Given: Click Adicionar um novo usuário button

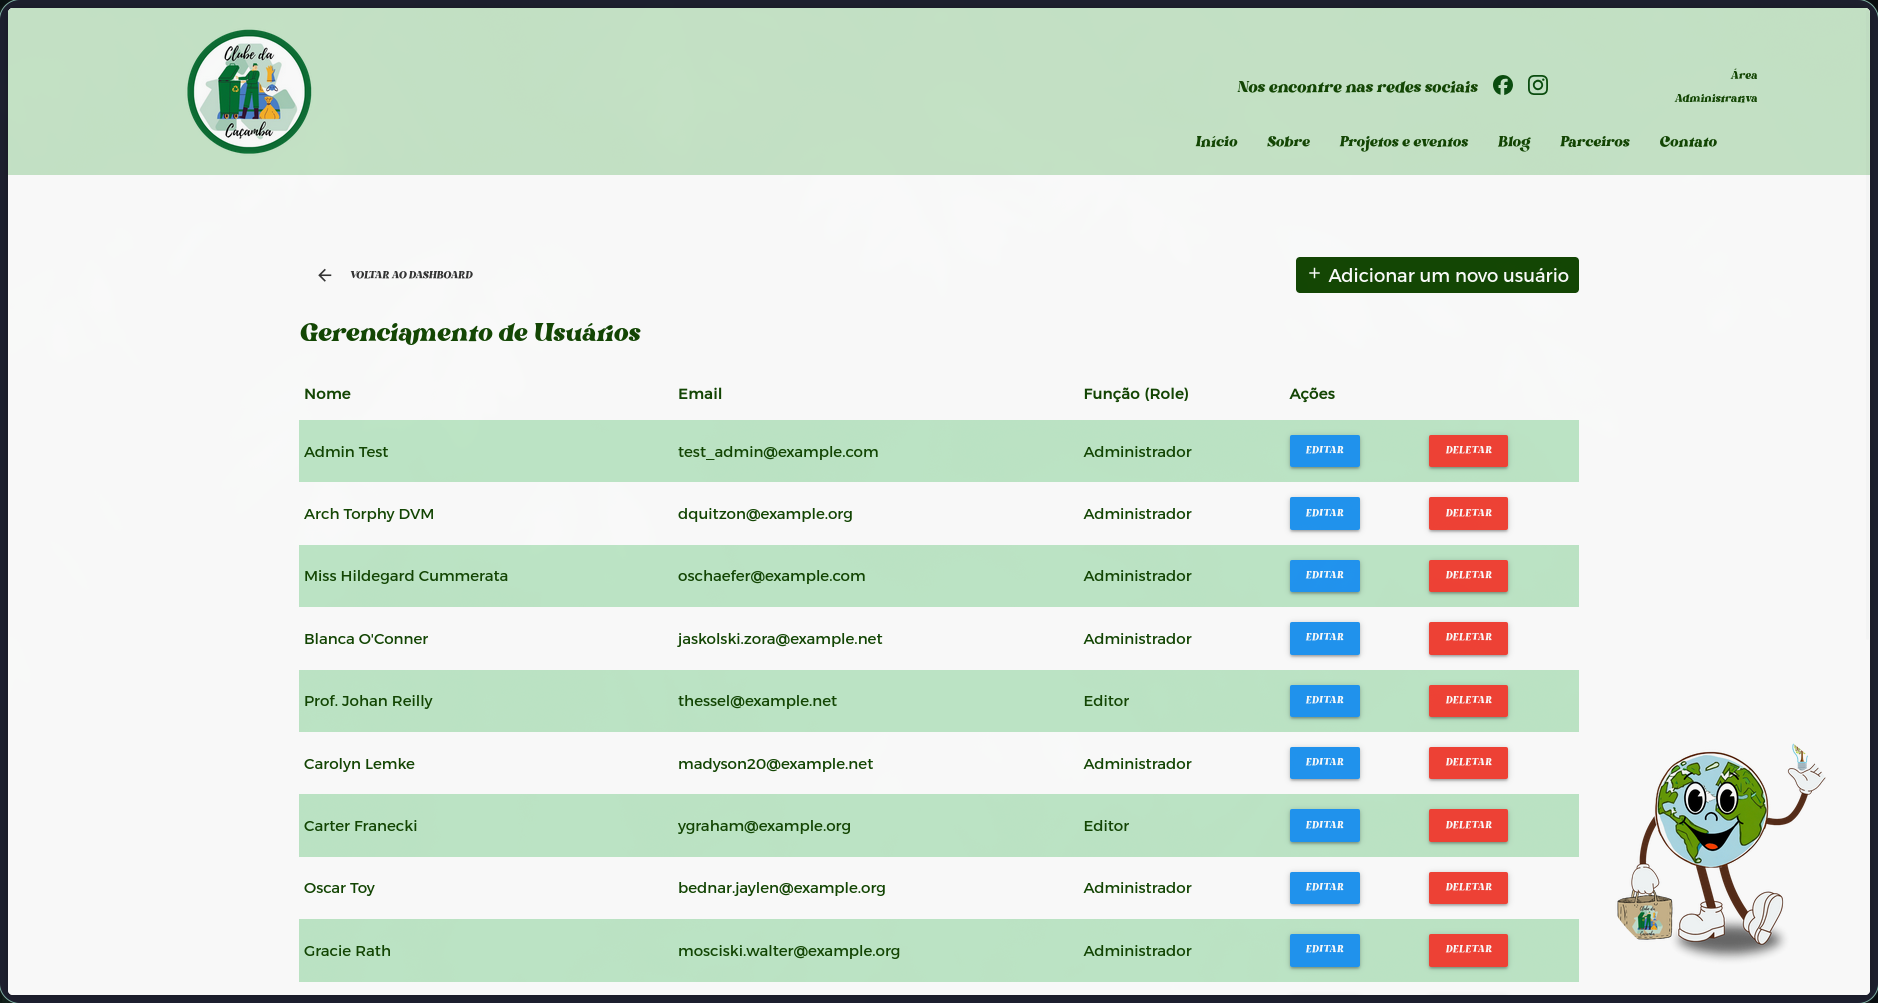Looking at the screenshot, I should click(x=1437, y=275).
